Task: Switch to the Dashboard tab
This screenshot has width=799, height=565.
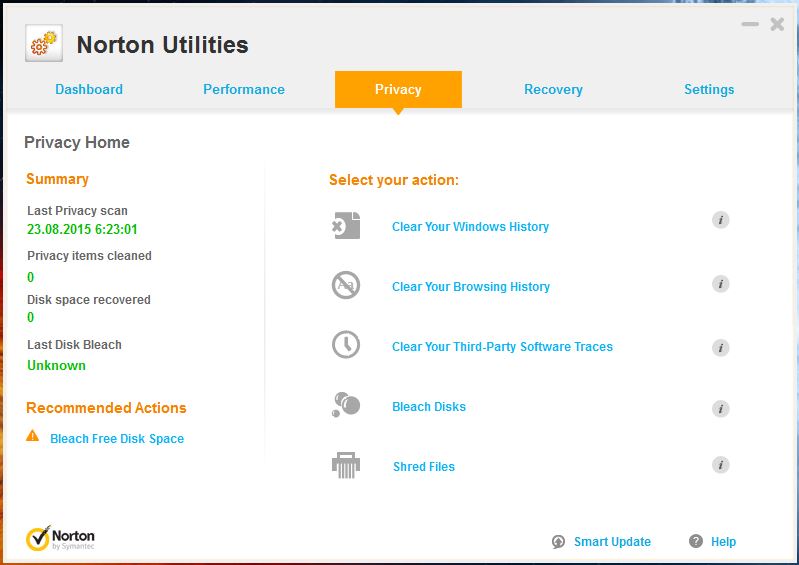Action: [89, 89]
